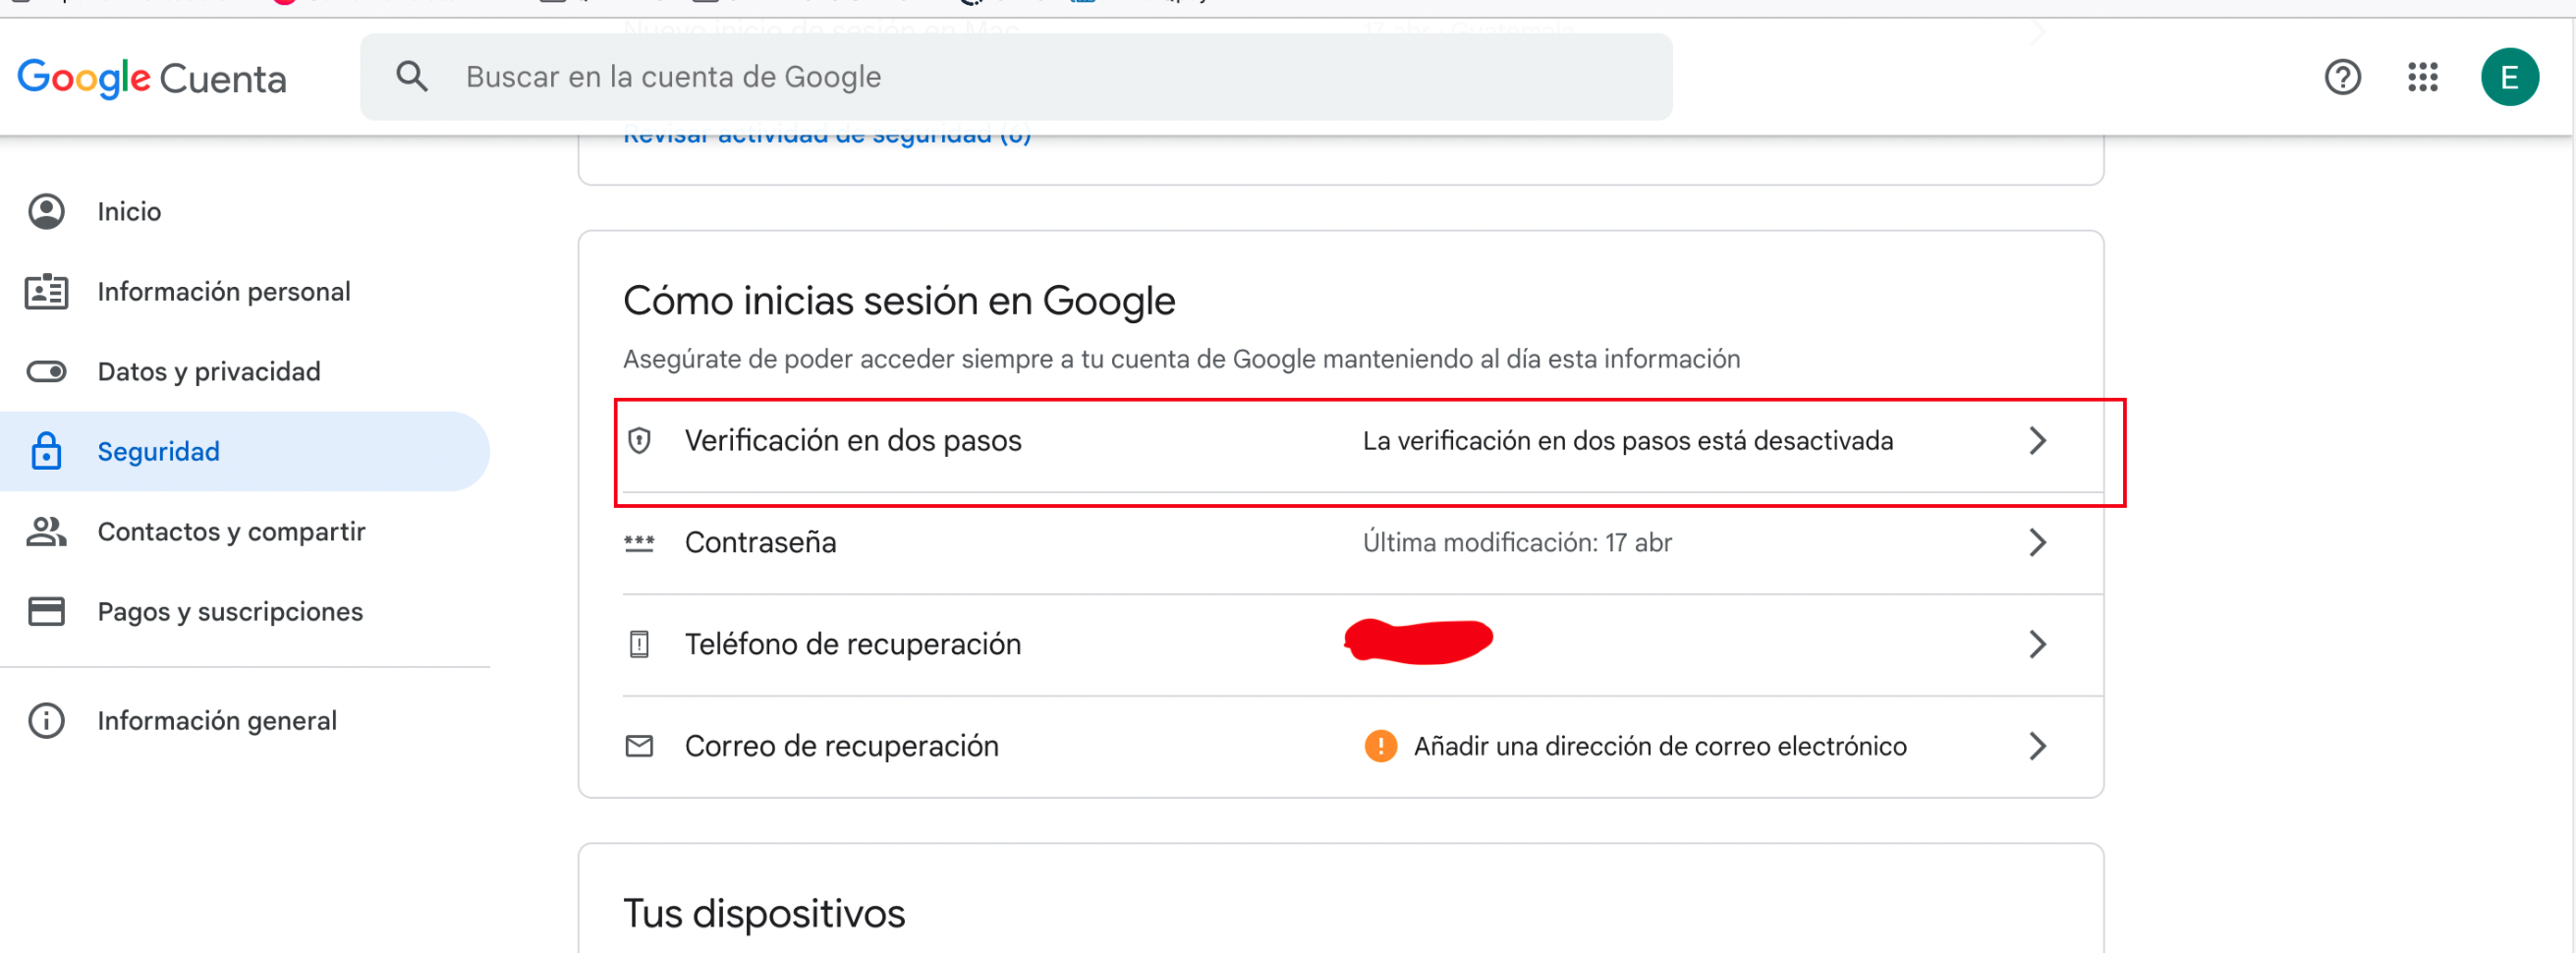This screenshot has height=953, width=2576.
Task: Click the Buscar en la cuenta de Google field
Action: click(1016, 77)
